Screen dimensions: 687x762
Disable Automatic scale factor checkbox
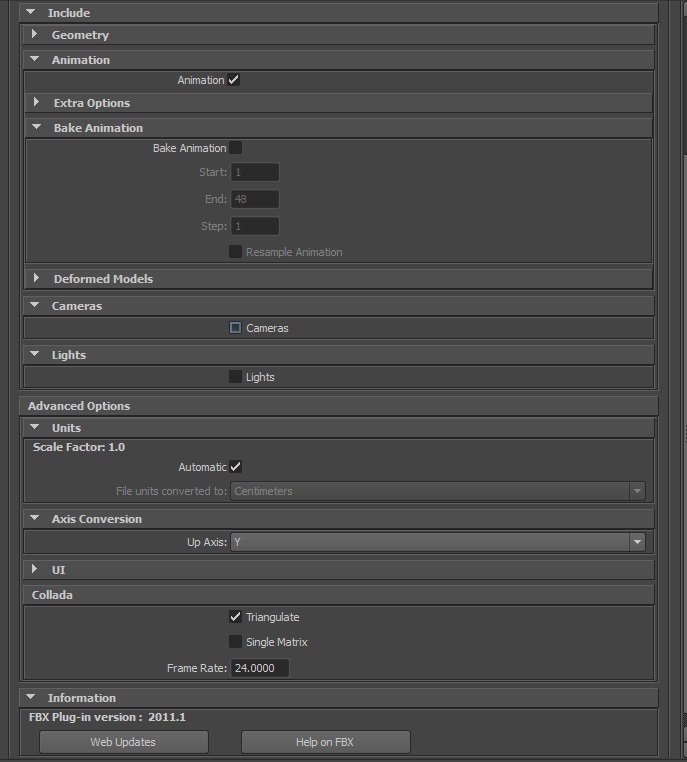[235, 467]
